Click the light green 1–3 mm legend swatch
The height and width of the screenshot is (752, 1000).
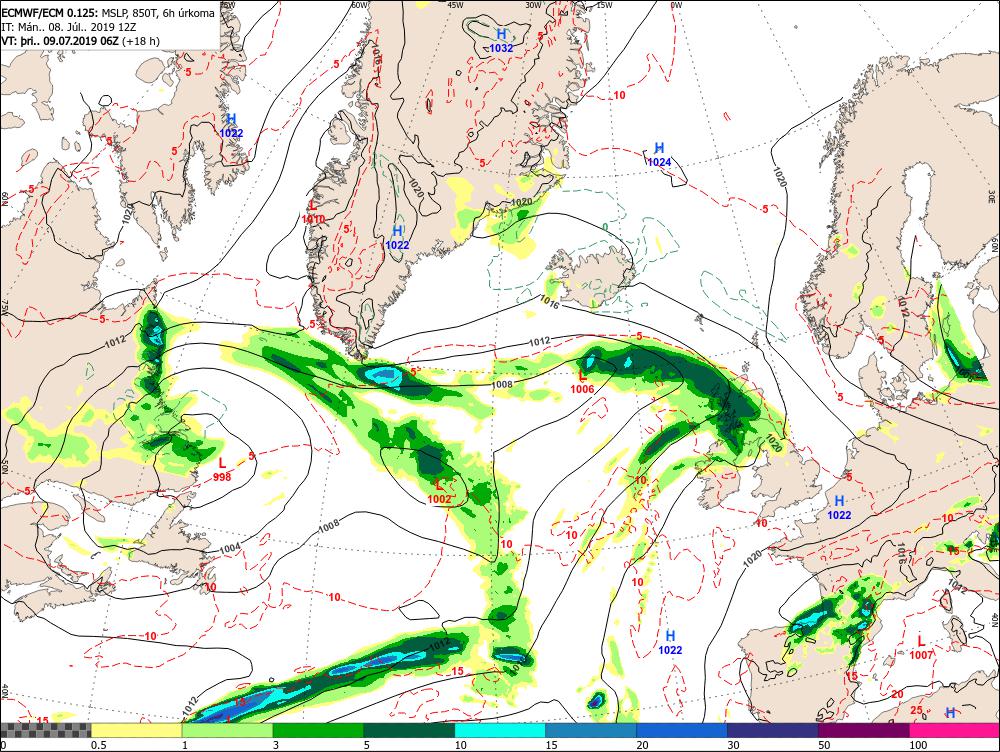click(x=228, y=730)
